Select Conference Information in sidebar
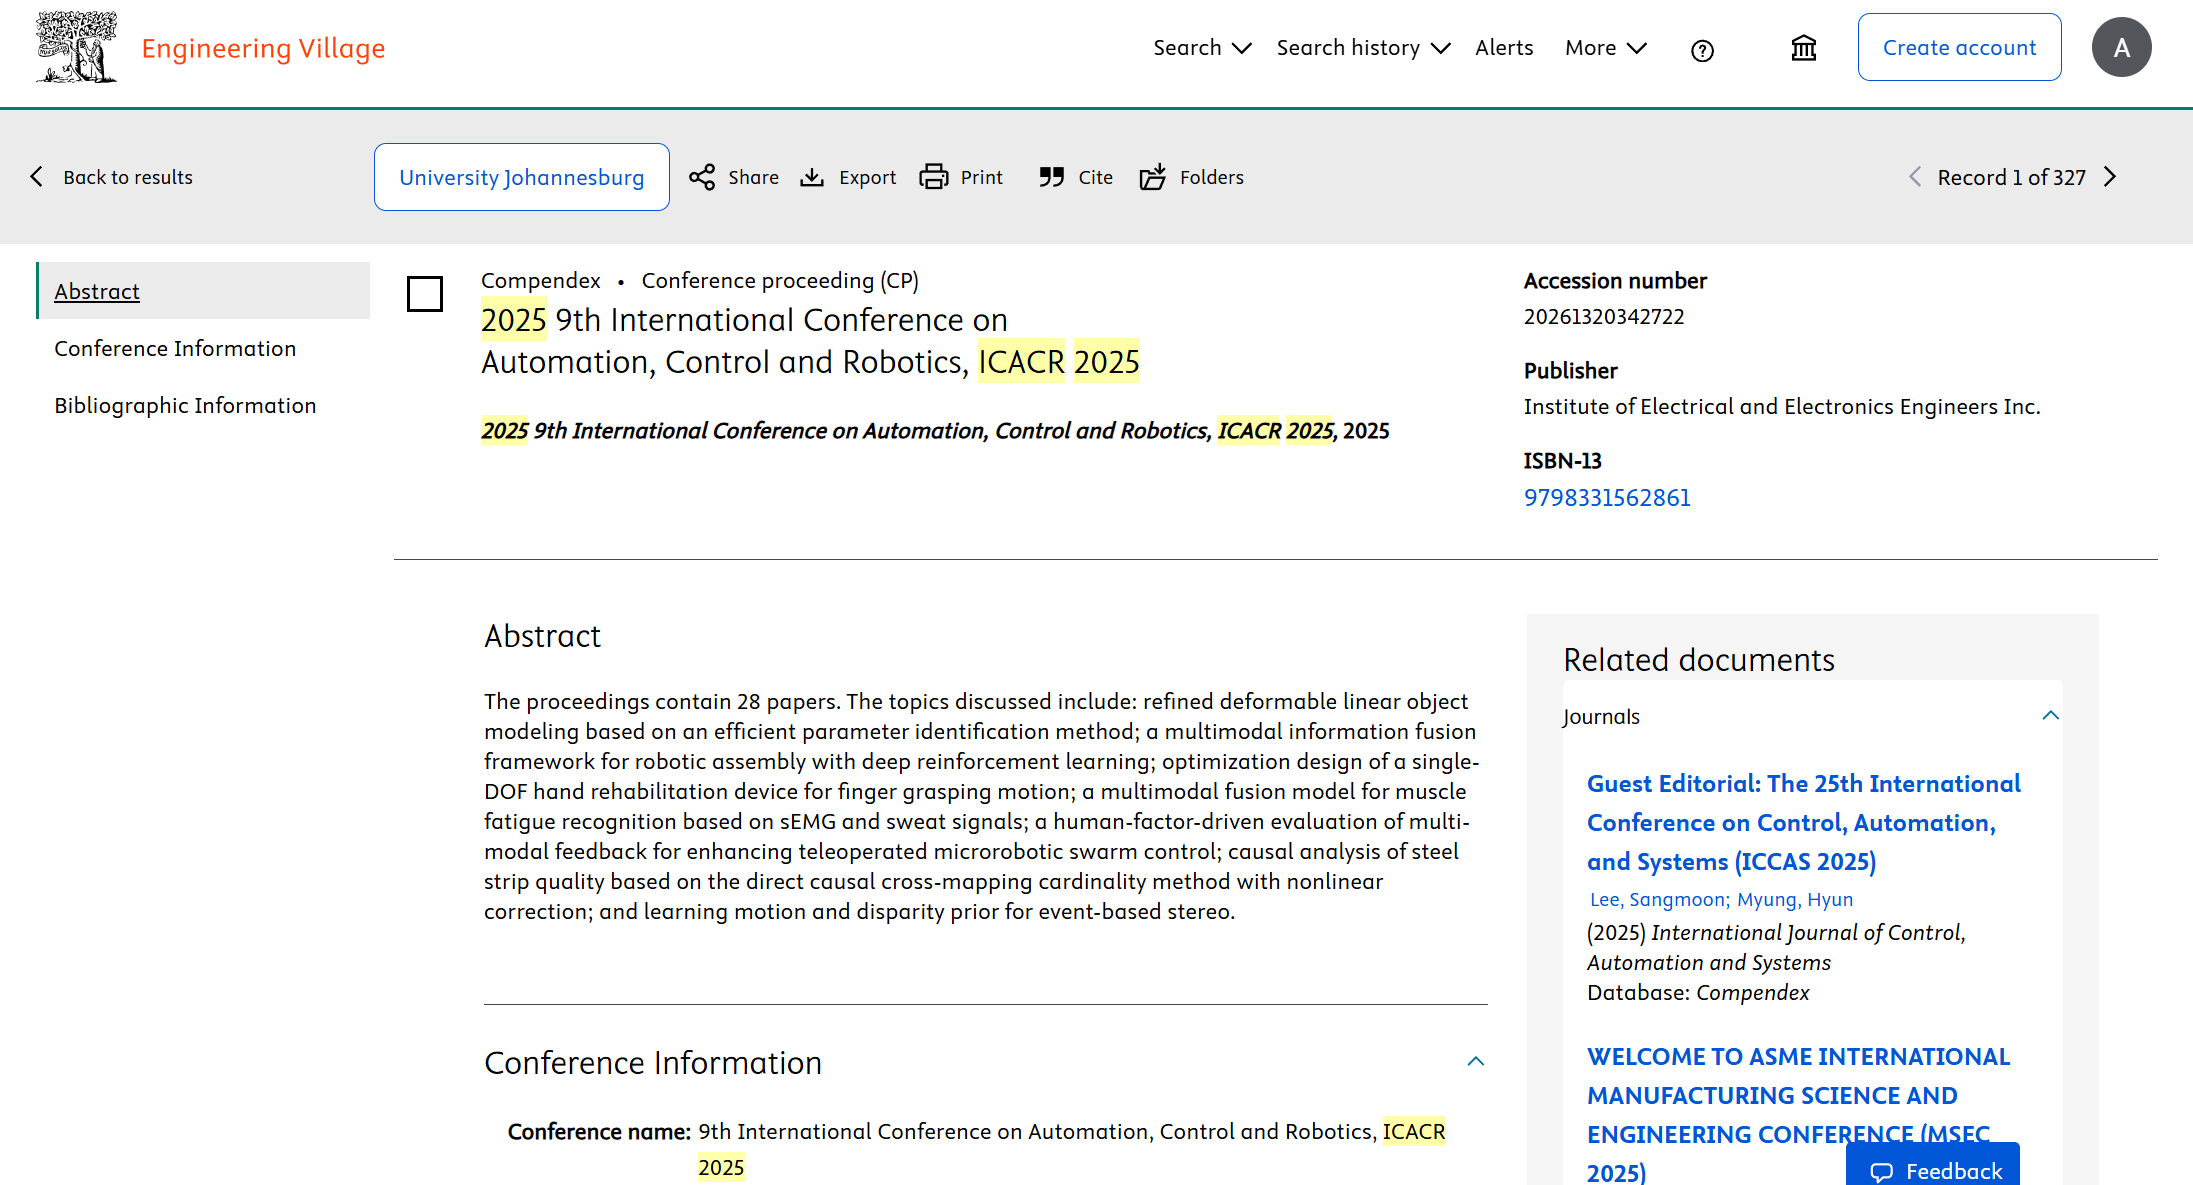The image size is (2193, 1185). click(175, 348)
